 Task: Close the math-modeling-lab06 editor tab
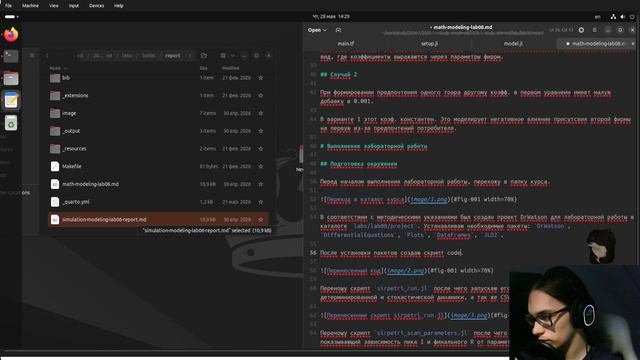tap(633, 43)
